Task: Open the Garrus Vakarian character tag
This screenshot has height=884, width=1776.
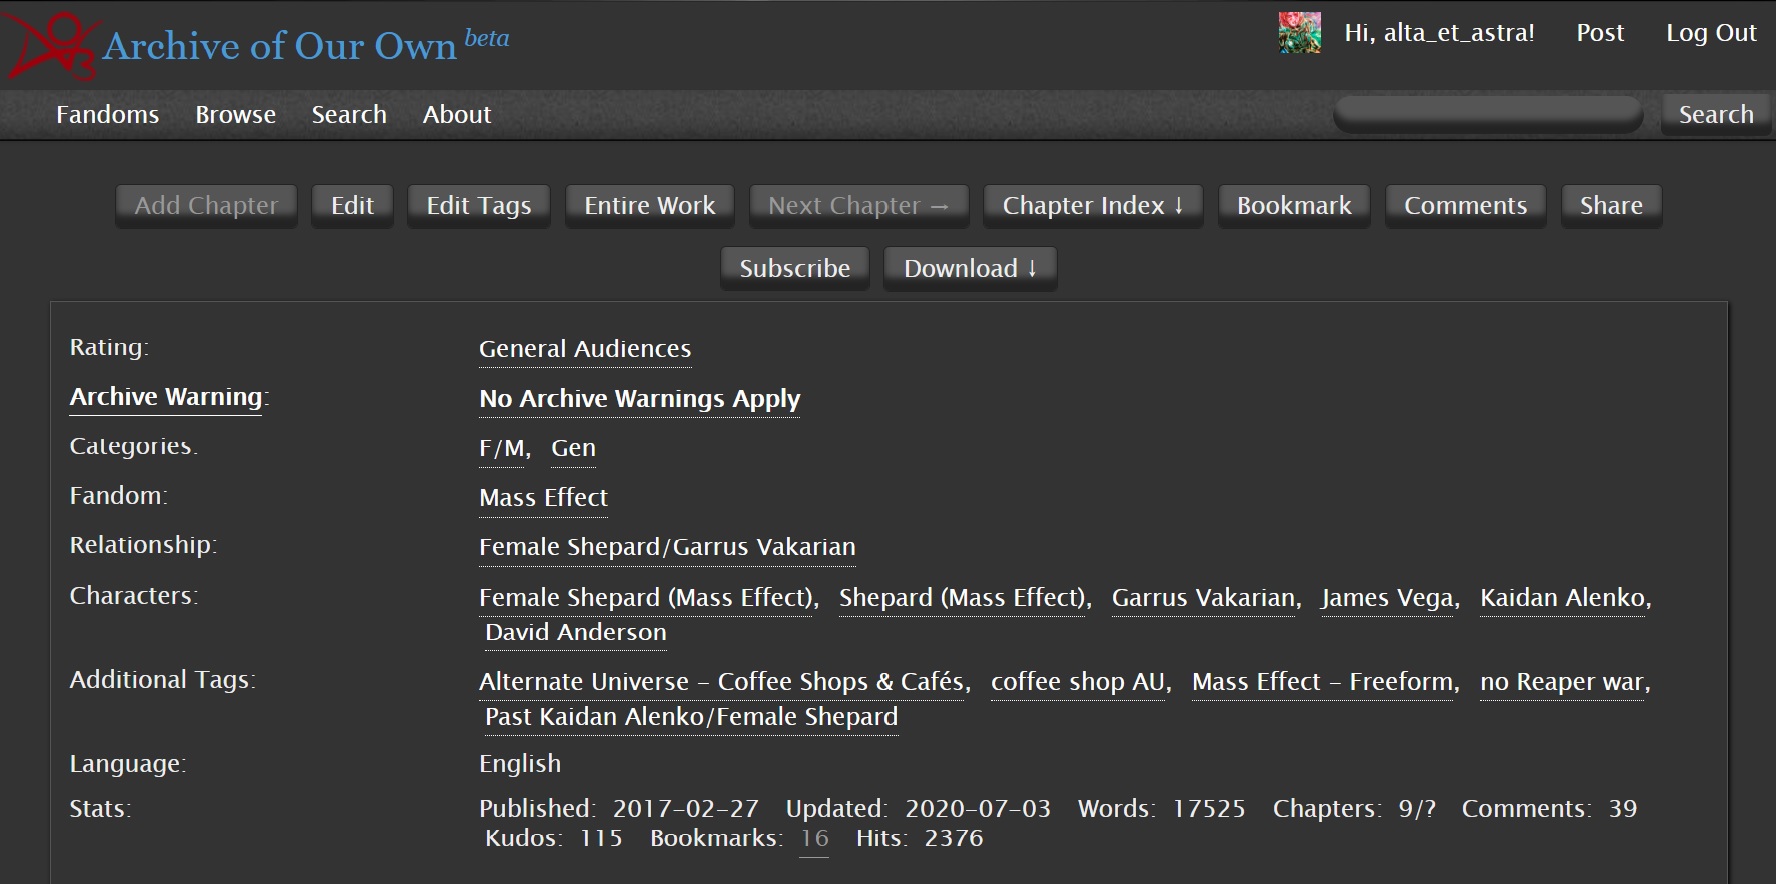Action: [x=1204, y=598]
